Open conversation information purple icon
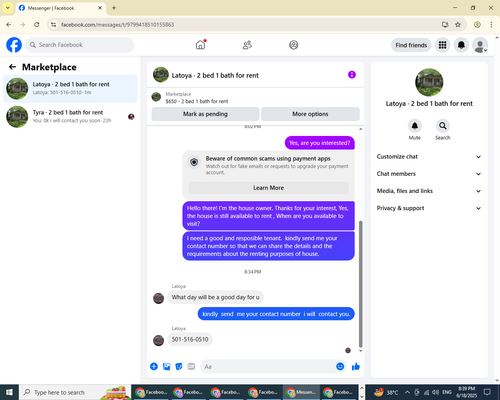500x400 pixels. (x=352, y=75)
